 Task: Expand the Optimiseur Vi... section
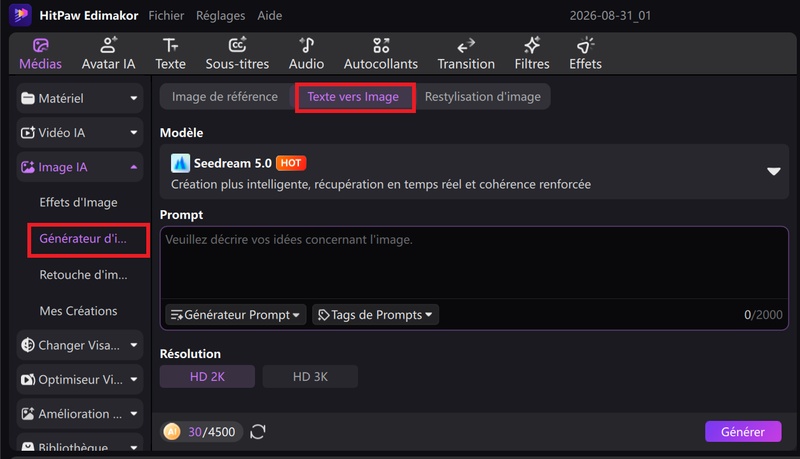[134, 379]
